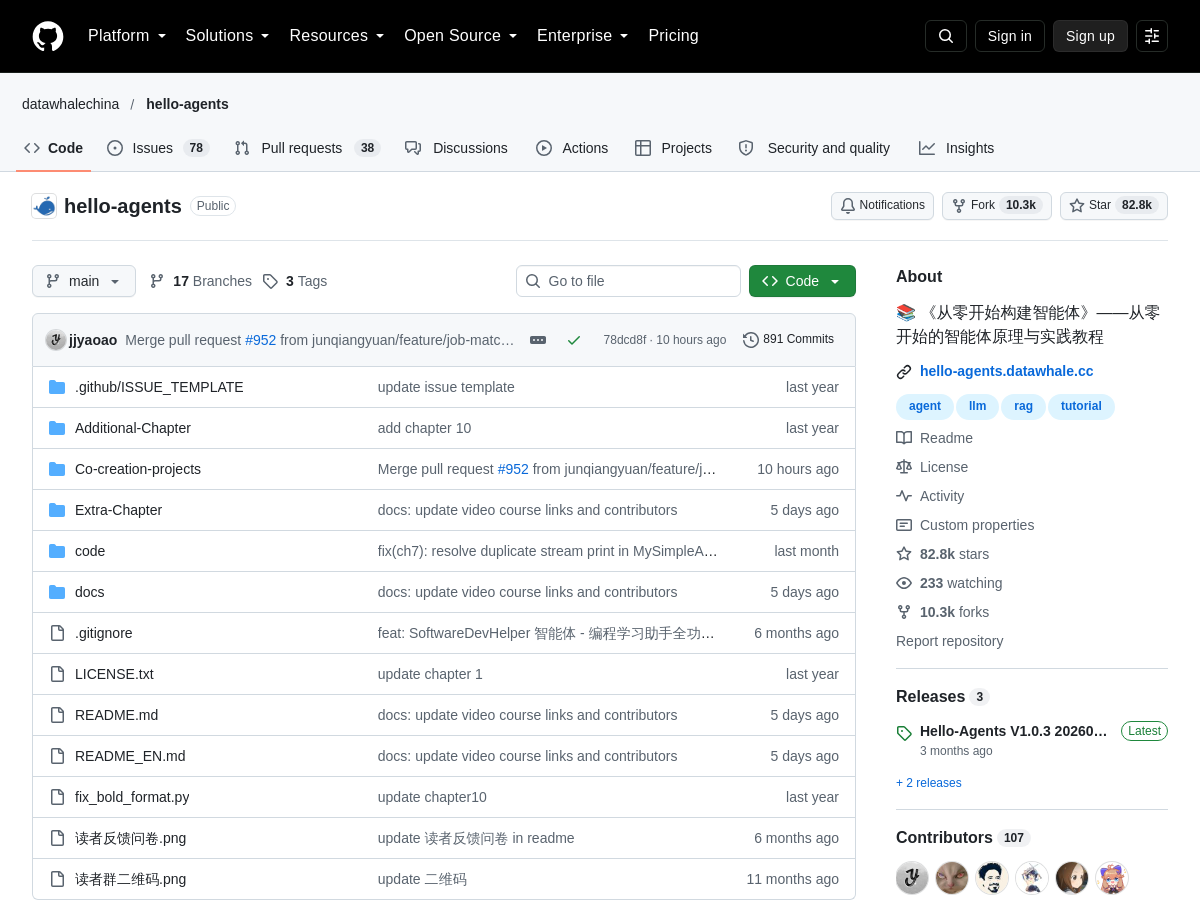Open the Activity pulse link
1200x900 pixels.
pos(930,496)
